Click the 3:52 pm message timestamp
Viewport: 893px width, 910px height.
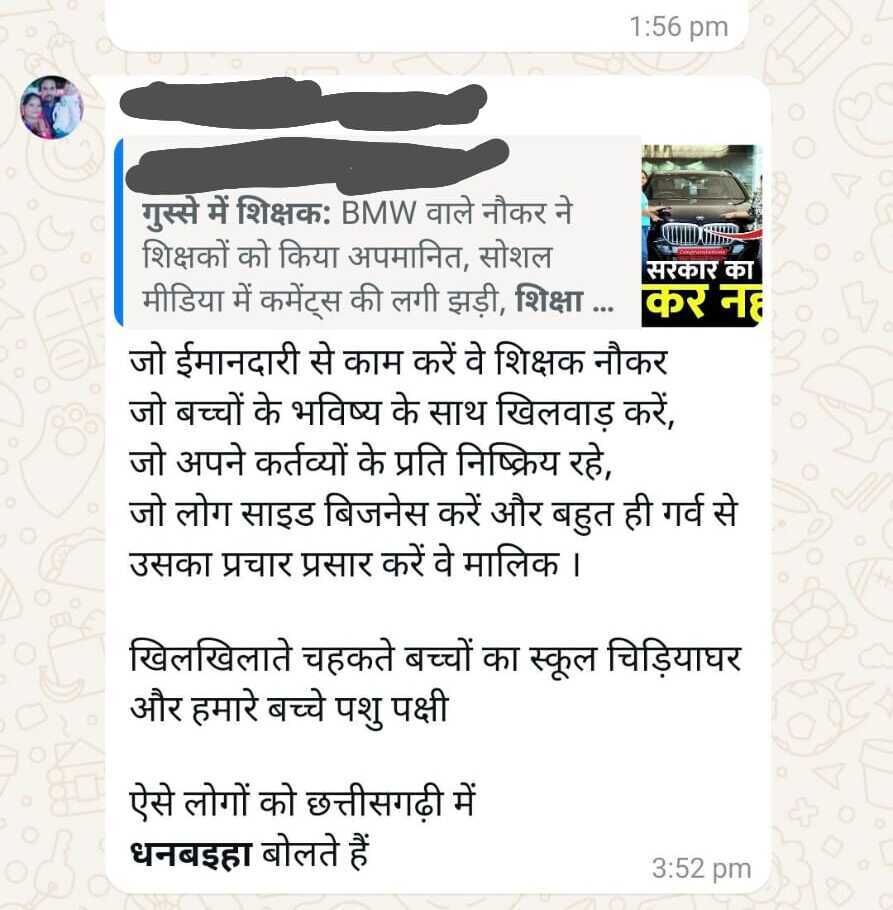[701, 869]
